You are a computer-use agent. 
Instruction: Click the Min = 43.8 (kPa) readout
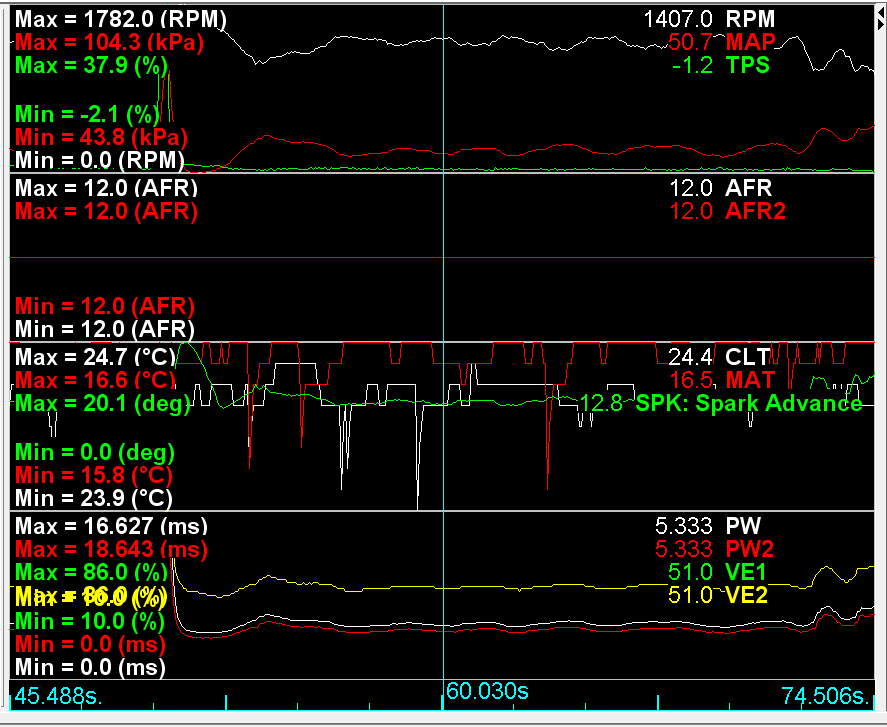(x=102, y=137)
